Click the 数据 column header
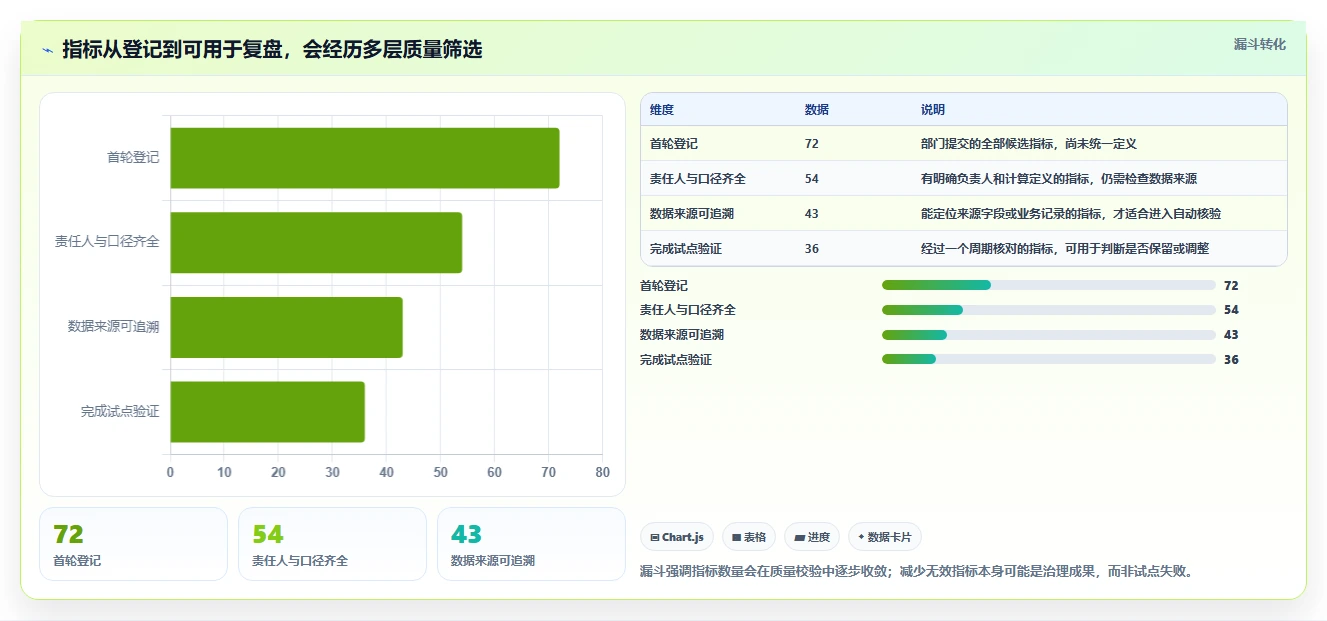The height and width of the screenshot is (621, 1327). (x=816, y=110)
